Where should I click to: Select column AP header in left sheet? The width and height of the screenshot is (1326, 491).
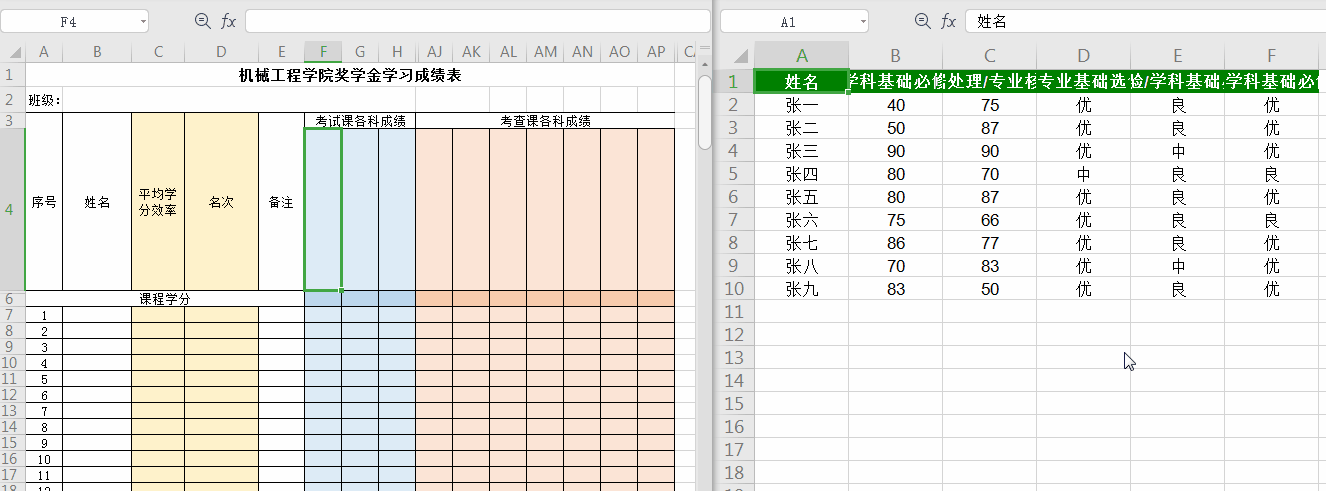pos(656,52)
